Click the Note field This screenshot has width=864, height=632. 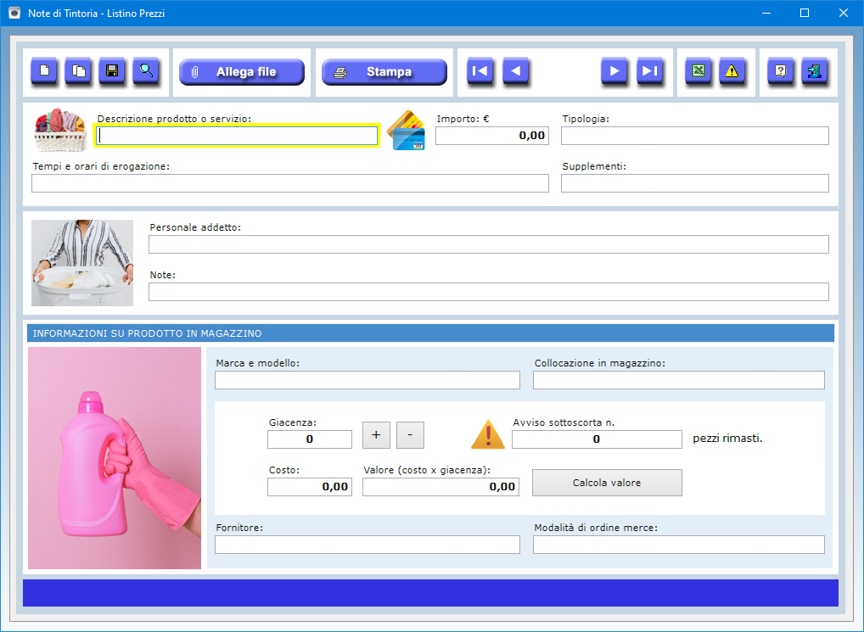488,292
